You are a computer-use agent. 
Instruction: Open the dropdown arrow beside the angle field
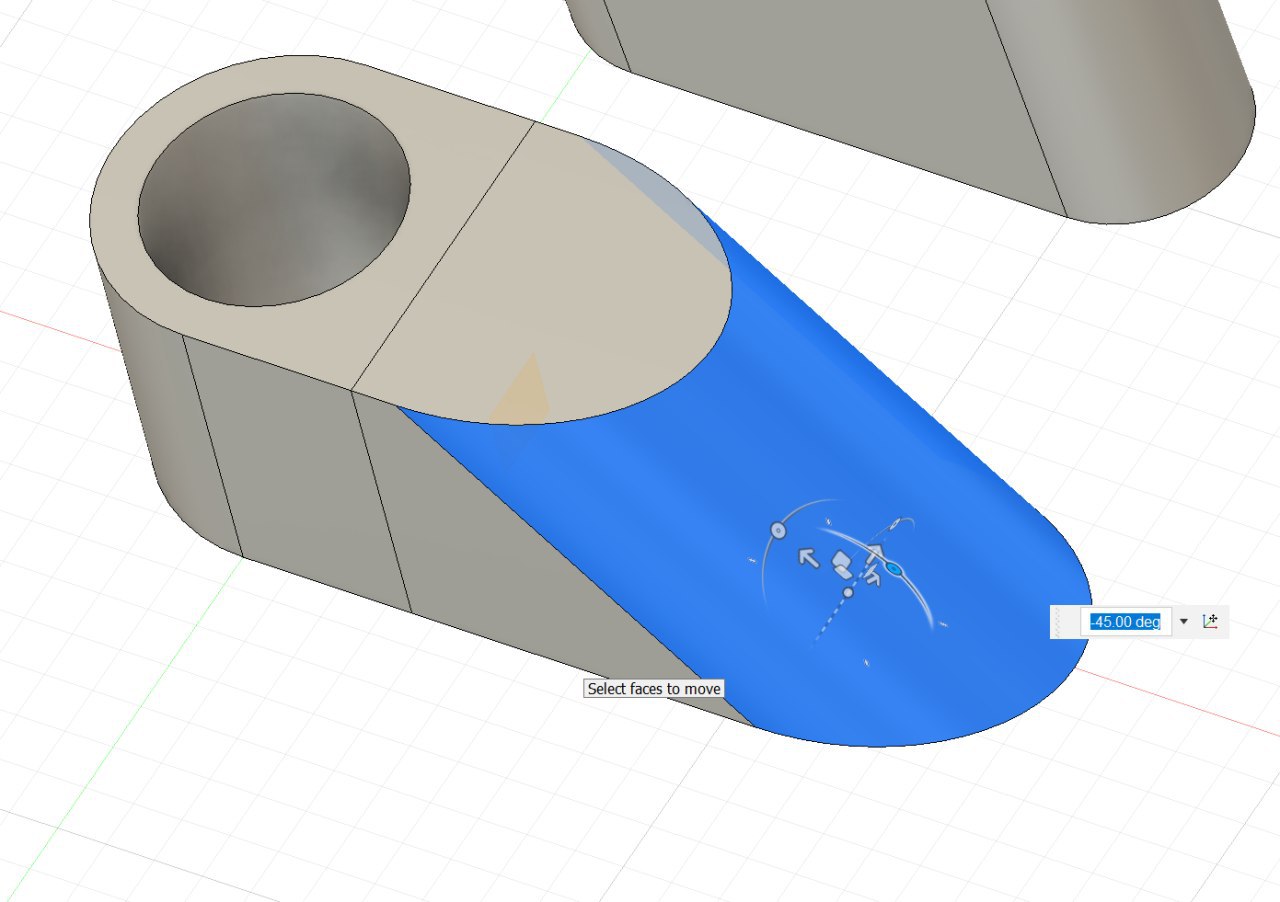(x=1184, y=622)
